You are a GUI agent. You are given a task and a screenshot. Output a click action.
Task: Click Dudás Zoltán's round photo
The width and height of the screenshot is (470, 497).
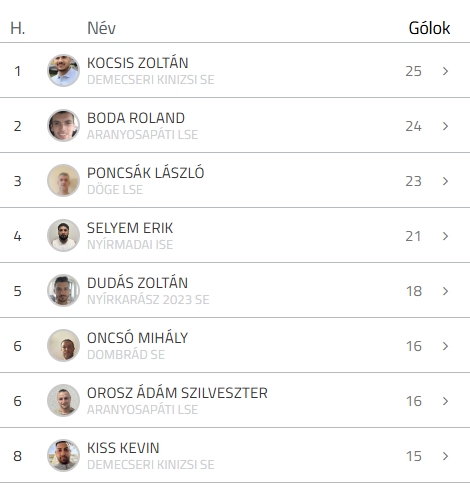pos(63,291)
